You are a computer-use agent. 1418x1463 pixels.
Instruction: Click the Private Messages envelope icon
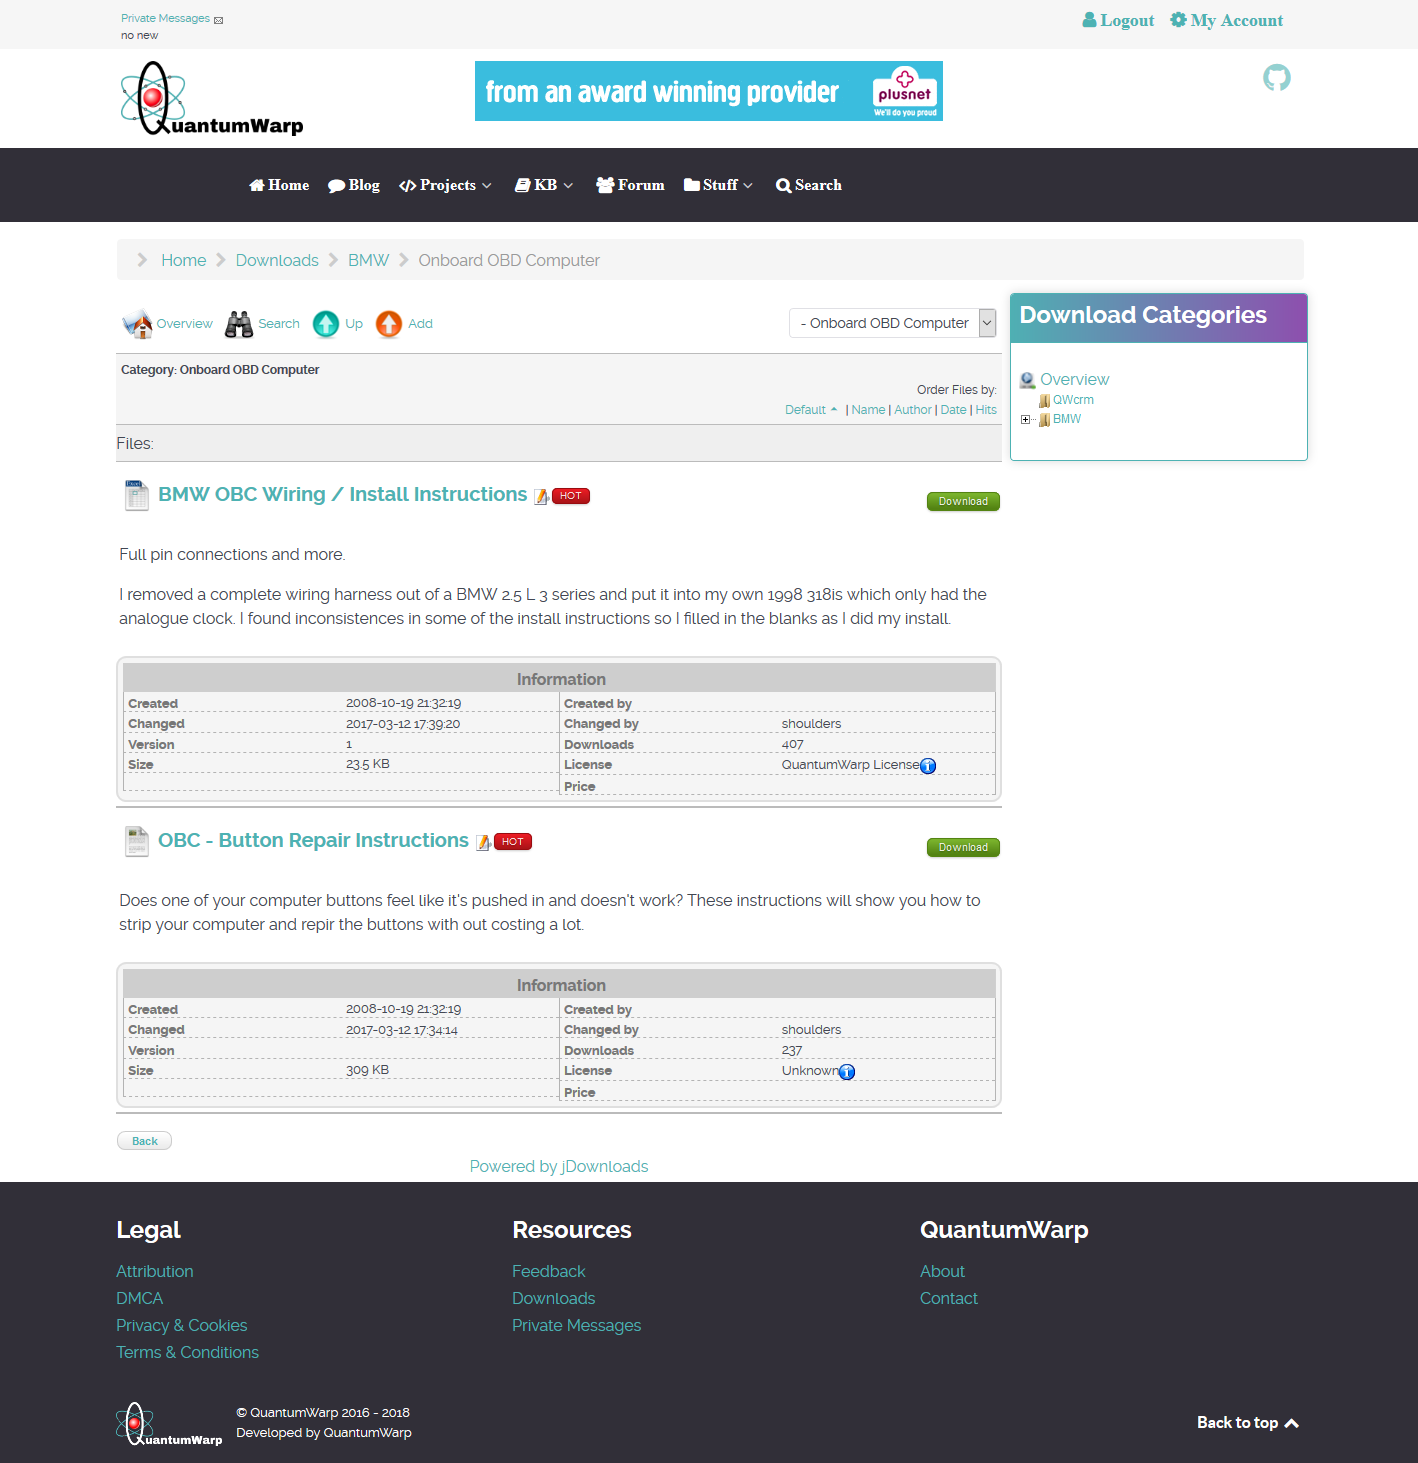tap(218, 18)
